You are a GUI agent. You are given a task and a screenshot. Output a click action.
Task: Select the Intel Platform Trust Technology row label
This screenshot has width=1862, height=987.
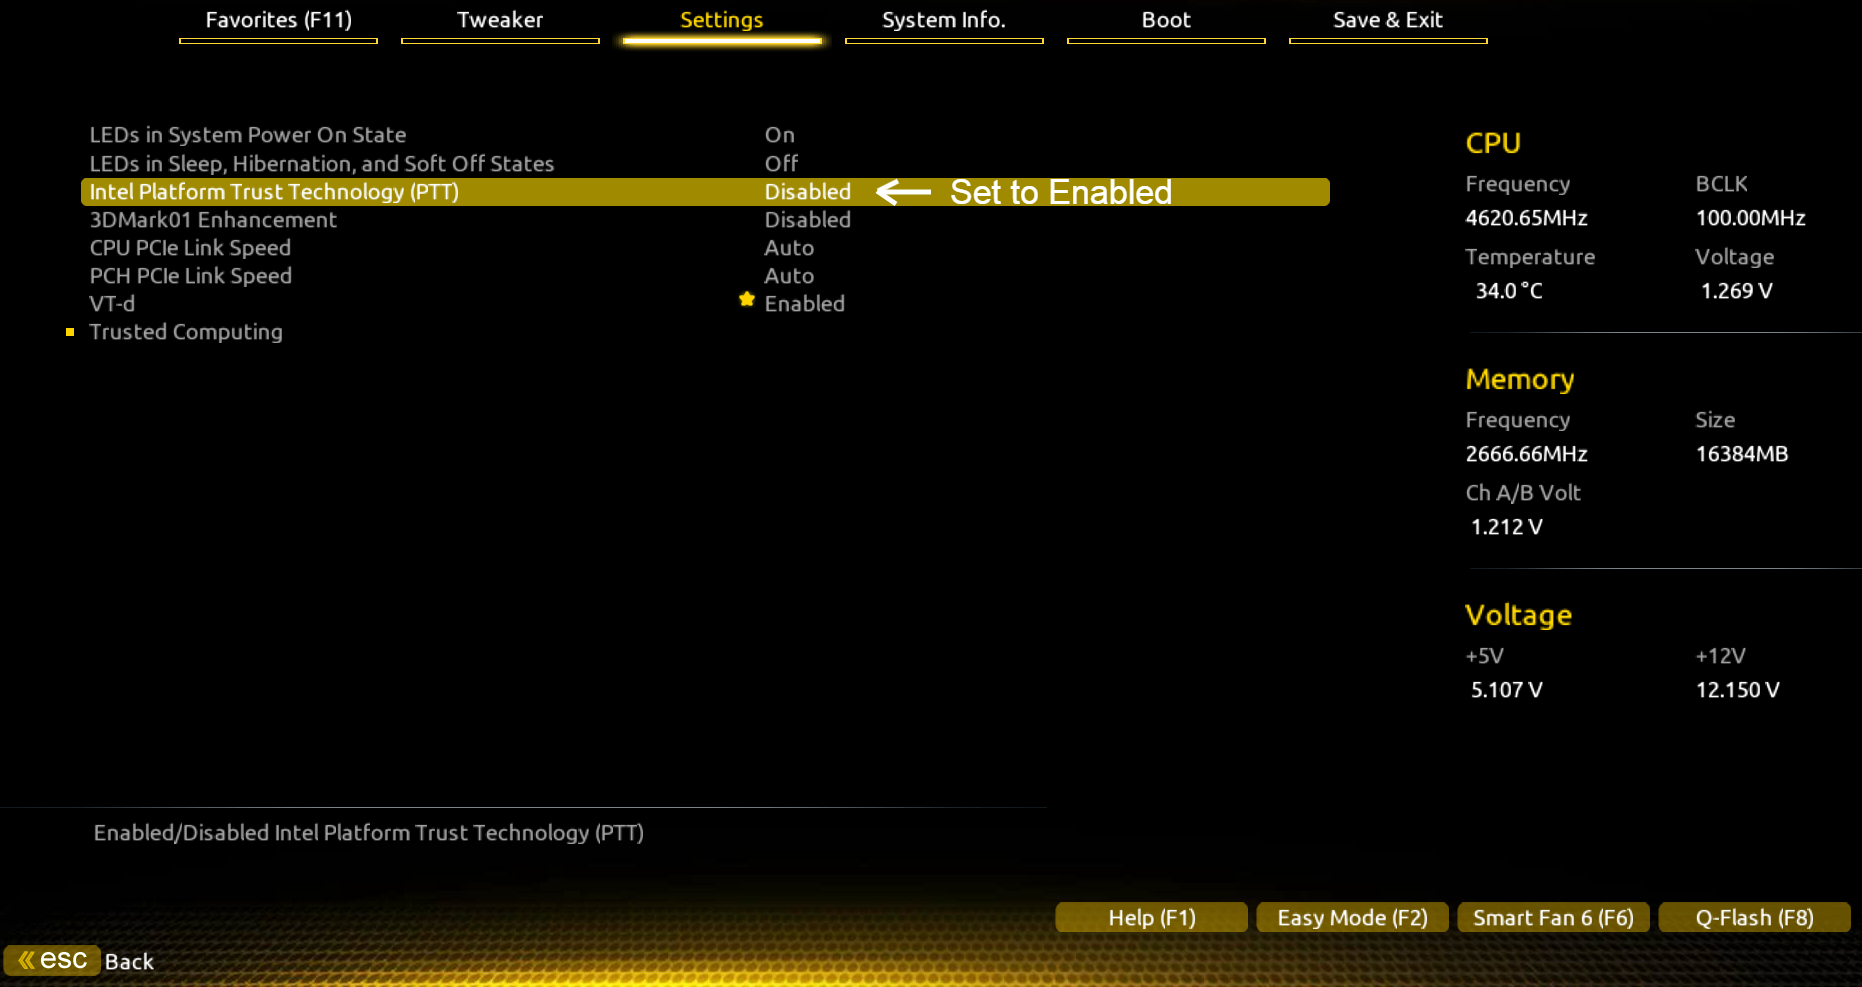coord(274,192)
